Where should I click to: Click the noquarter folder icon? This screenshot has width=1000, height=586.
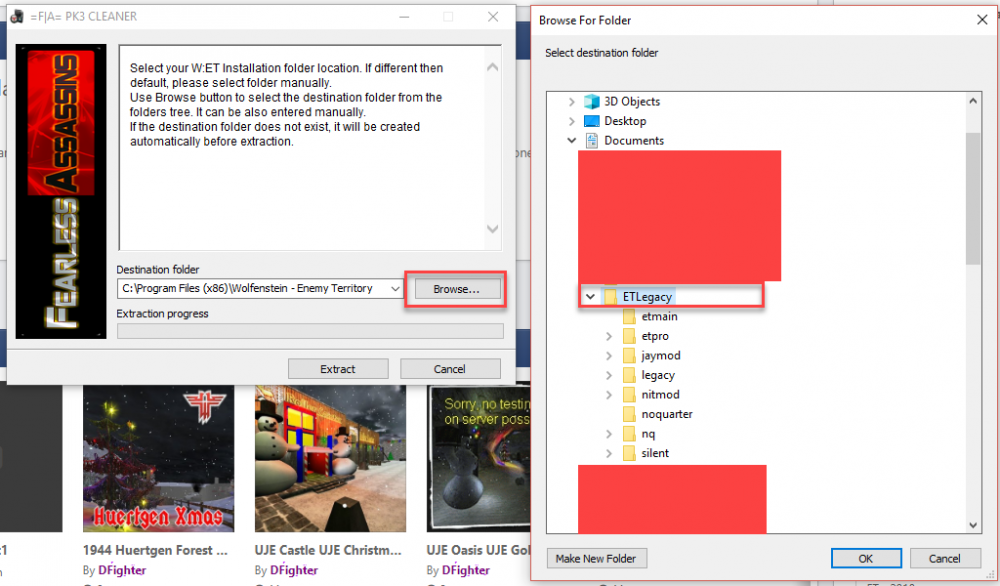629,414
